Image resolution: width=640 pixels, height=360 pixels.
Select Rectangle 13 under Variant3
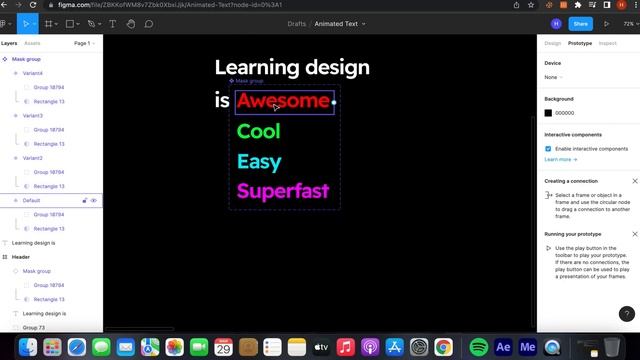point(49,144)
